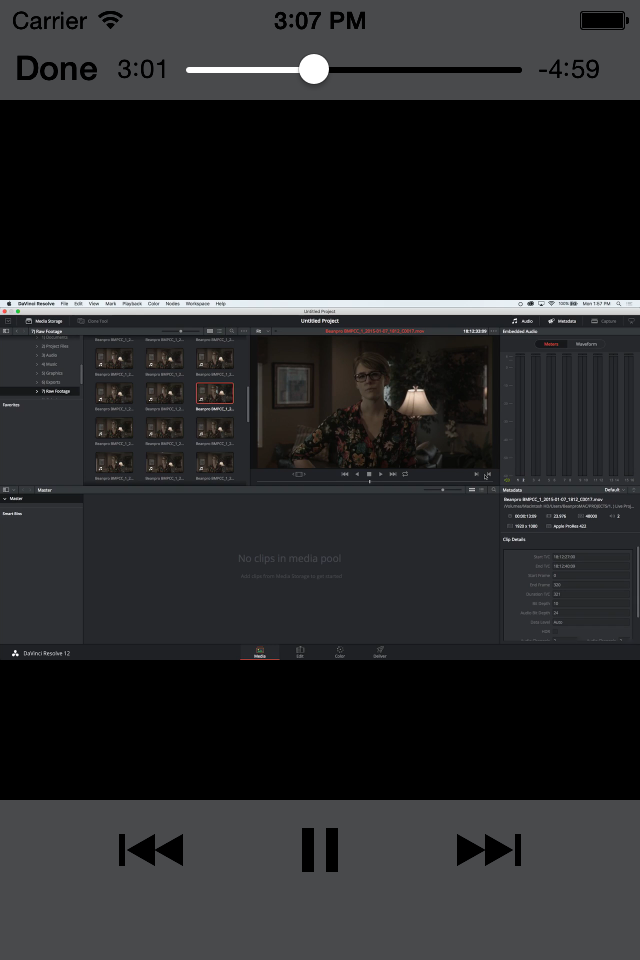Click the mark in point icon
The width and height of the screenshot is (640, 960).
pyautogui.click(x=476, y=474)
